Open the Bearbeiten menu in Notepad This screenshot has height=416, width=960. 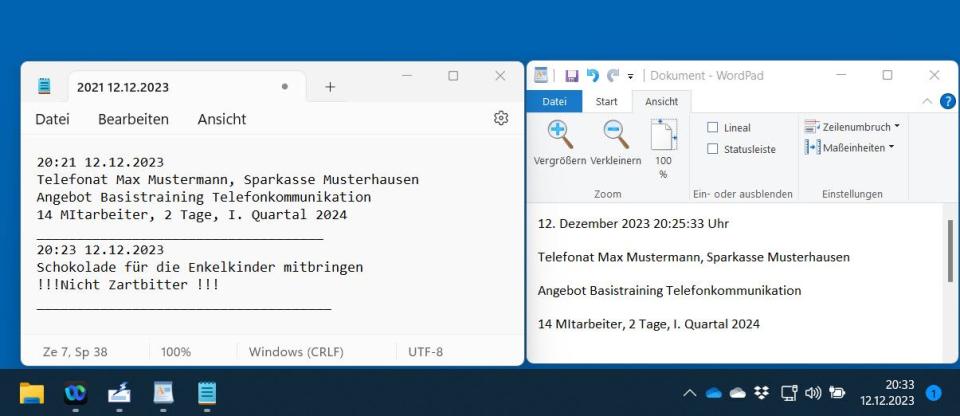pos(133,119)
